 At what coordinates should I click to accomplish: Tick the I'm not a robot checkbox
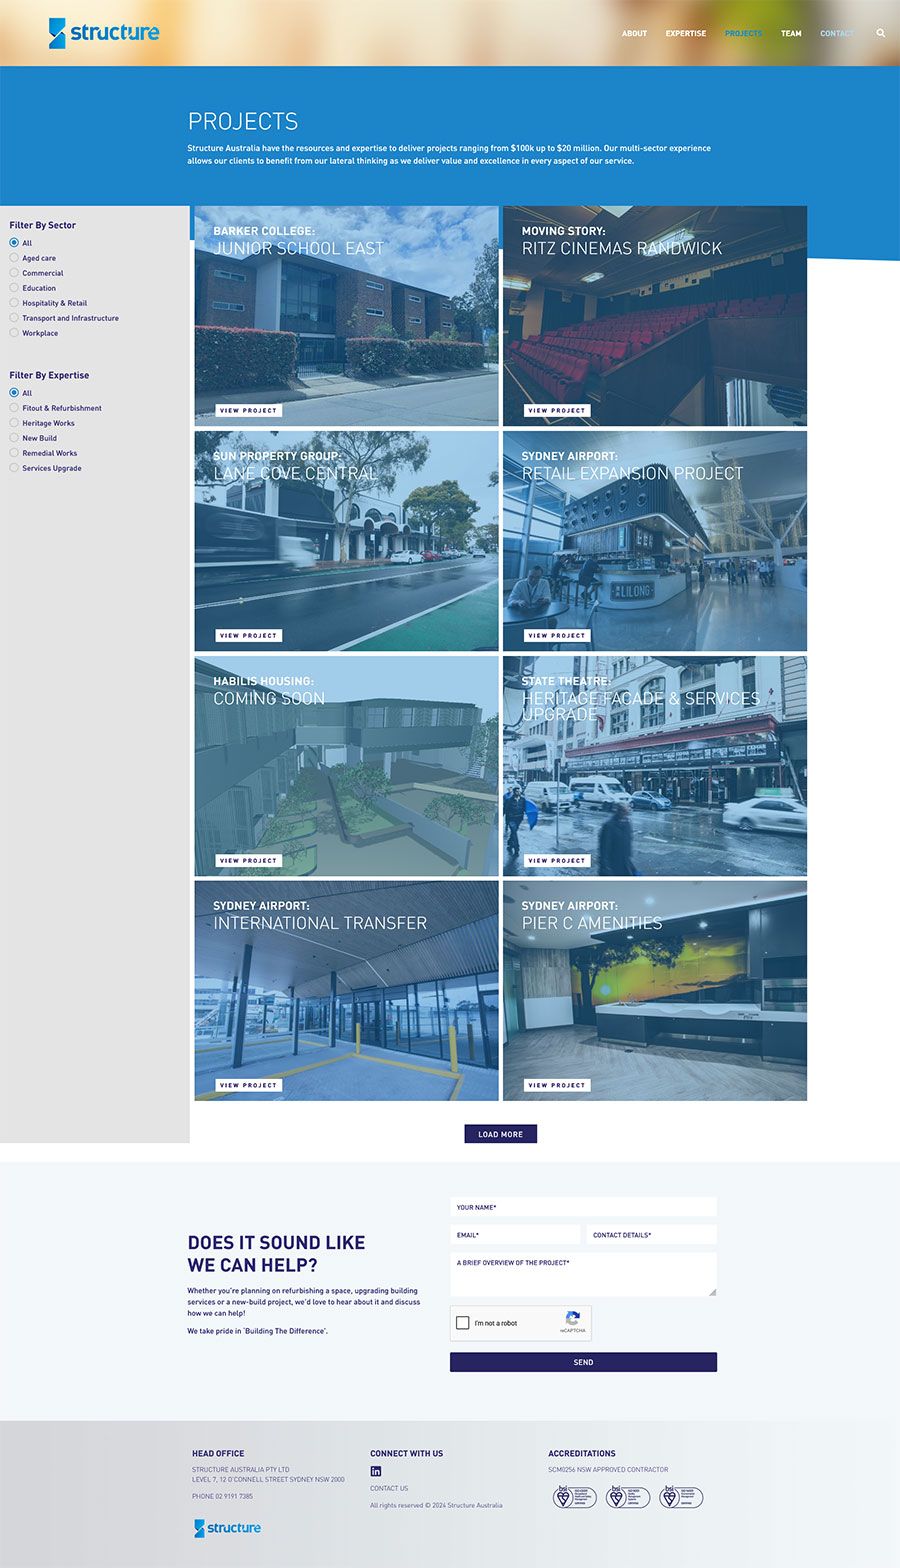coord(463,1323)
